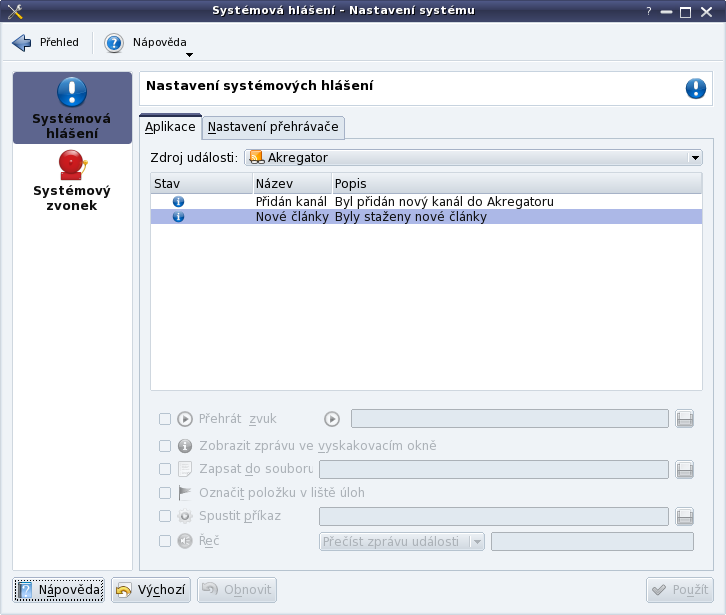This screenshot has height=615, width=726.
Task: Click the settings tools icon in title bar
Action: point(15,11)
